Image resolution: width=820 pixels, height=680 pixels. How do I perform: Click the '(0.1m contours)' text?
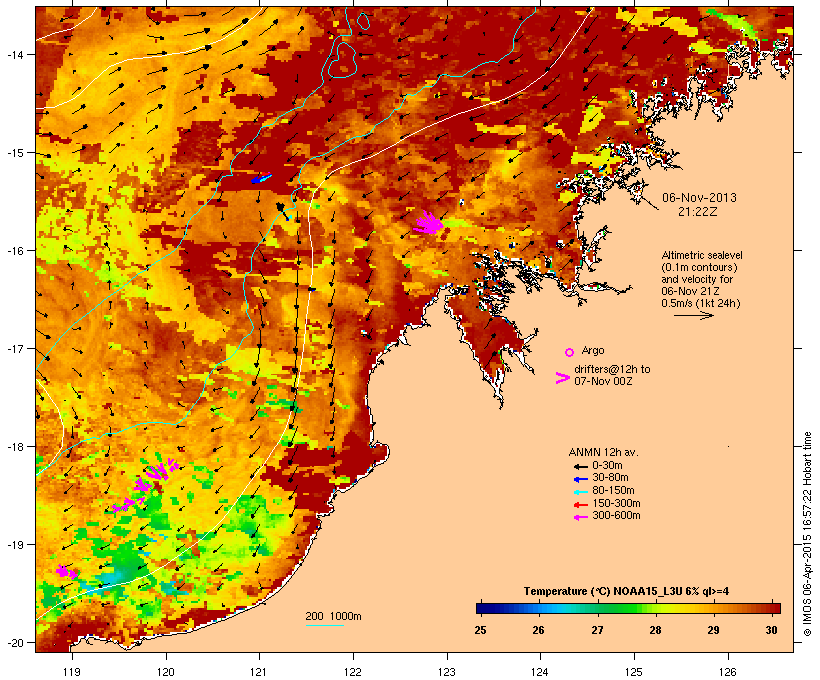coord(699,267)
